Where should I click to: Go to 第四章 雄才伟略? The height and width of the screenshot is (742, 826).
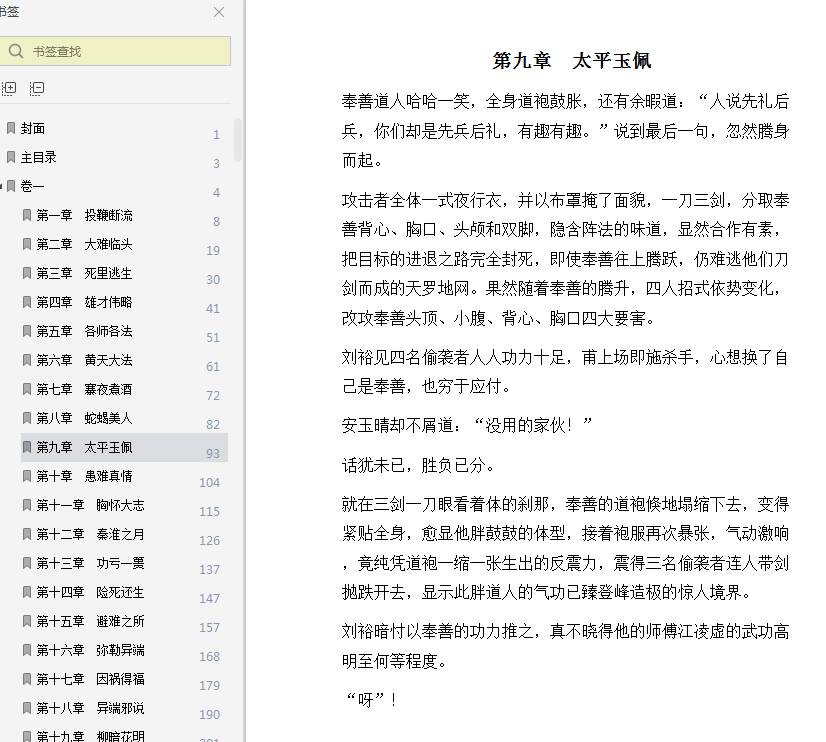(x=84, y=302)
